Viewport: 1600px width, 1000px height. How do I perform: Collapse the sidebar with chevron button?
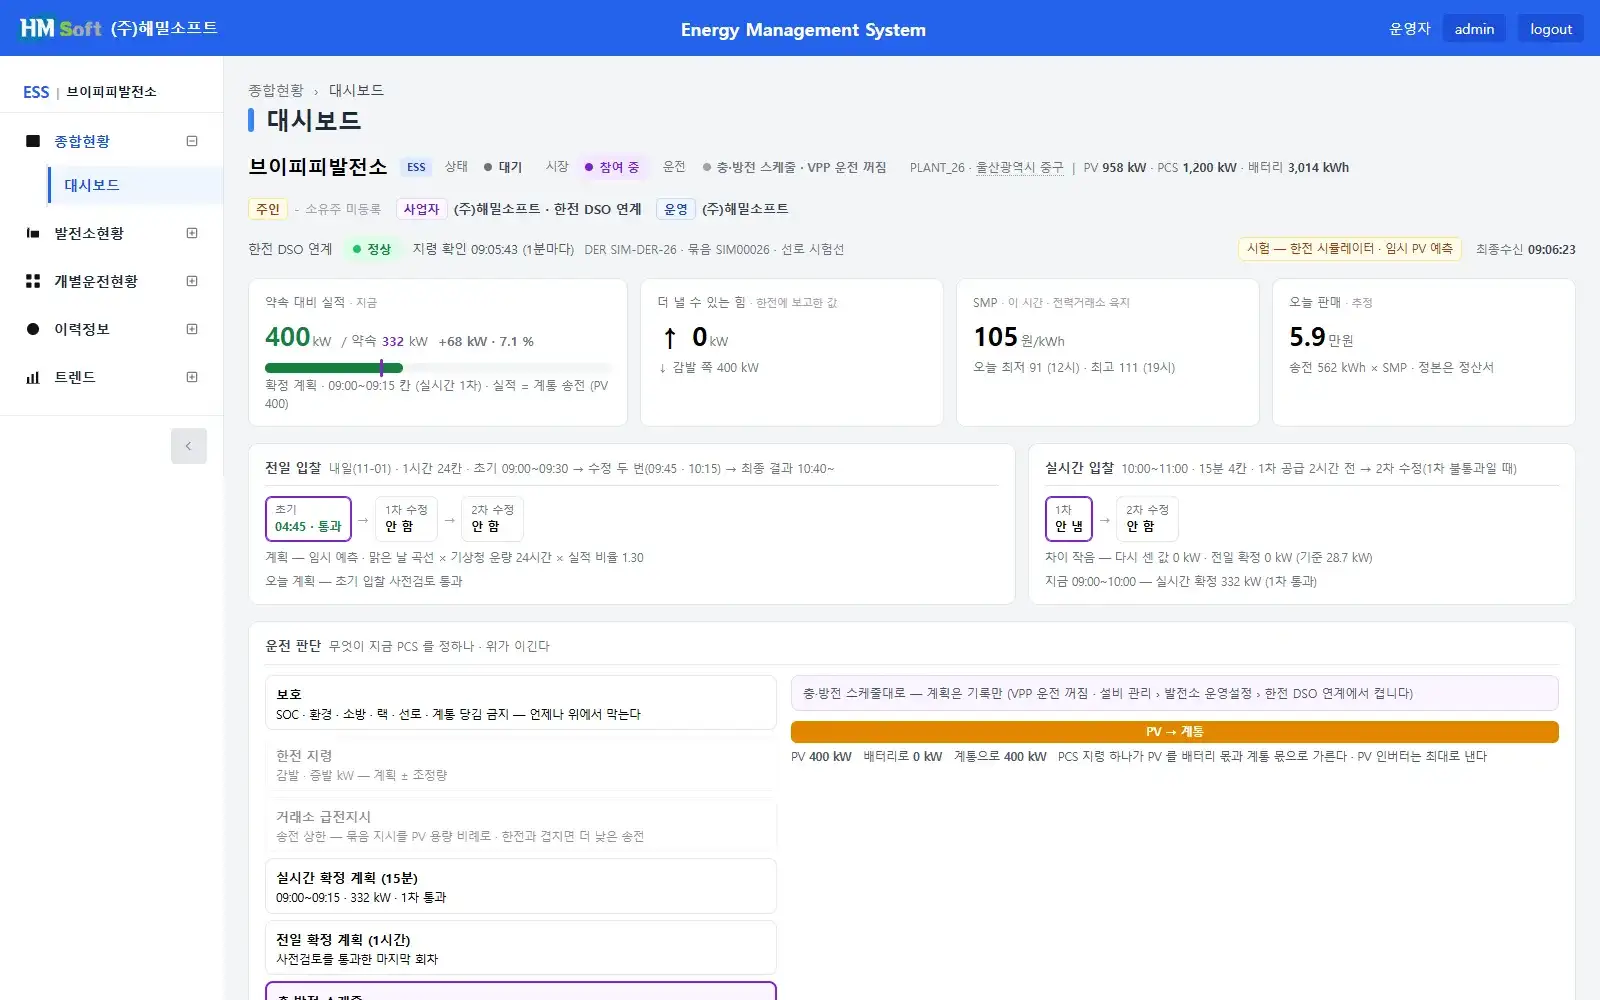[189, 446]
